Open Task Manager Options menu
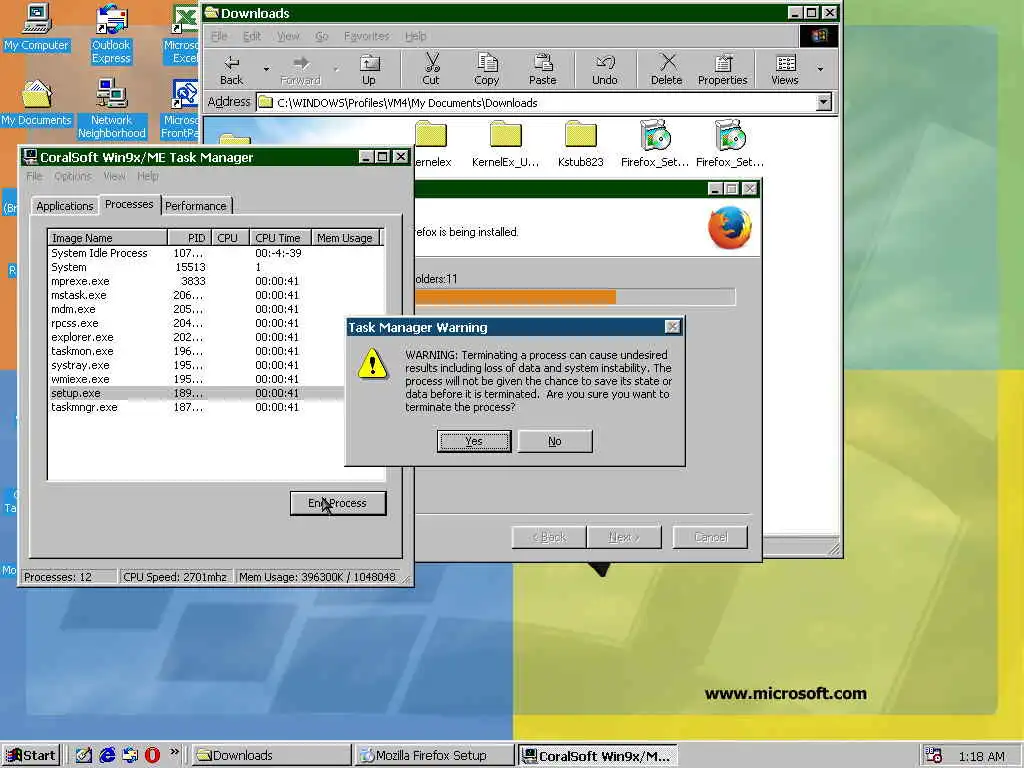Image resolution: width=1024 pixels, height=768 pixels. 72,176
